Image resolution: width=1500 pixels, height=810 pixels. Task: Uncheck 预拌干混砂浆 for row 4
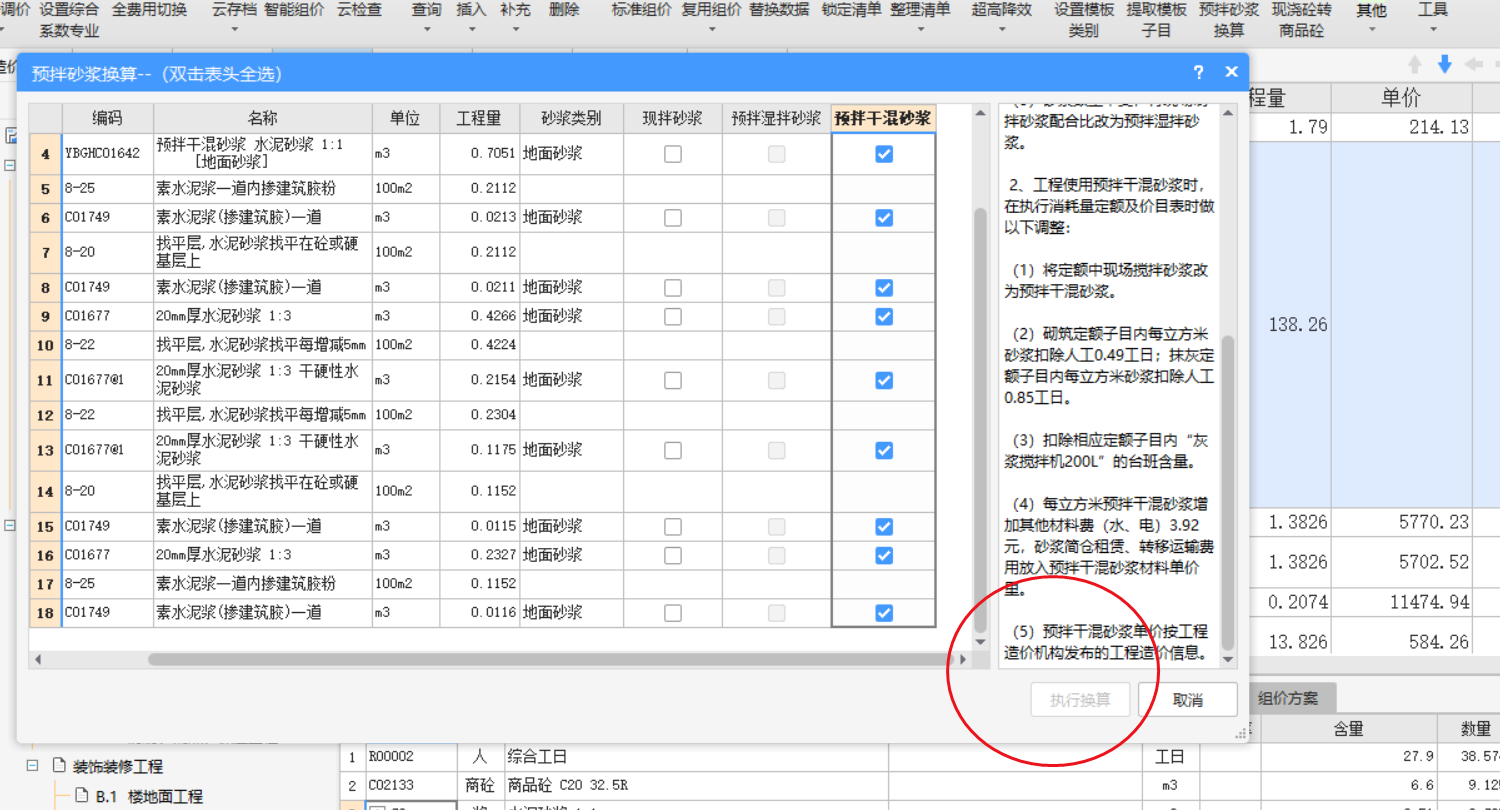883,154
